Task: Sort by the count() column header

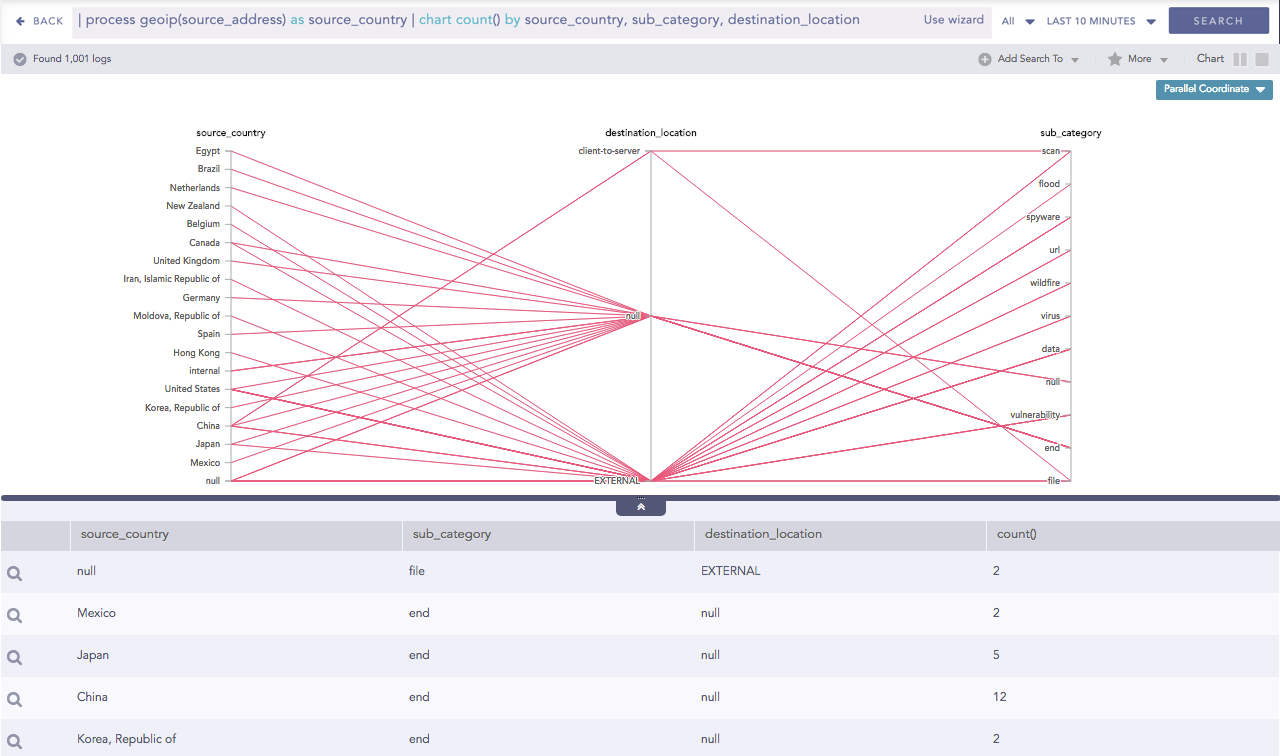Action: tap(1016, 534)
